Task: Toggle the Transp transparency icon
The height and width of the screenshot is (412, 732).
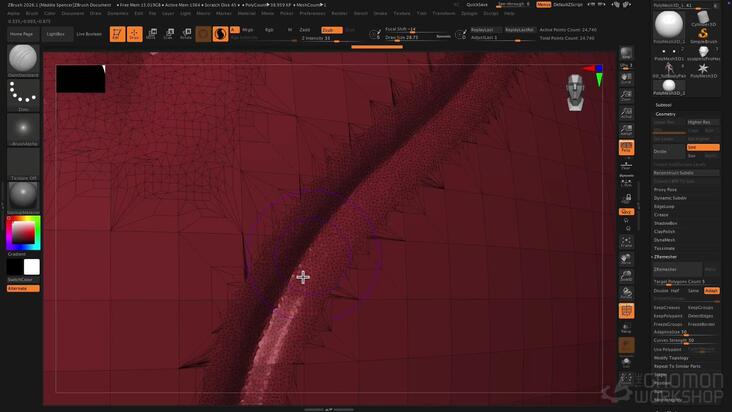Action: coord(626,328)
